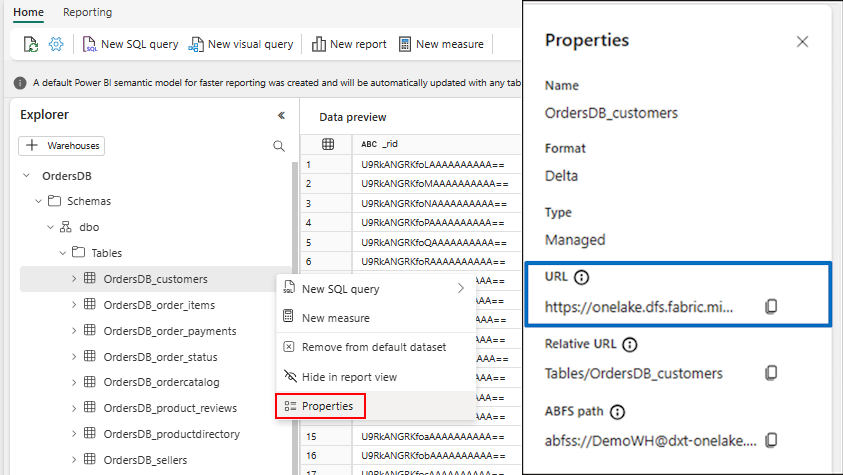Click the URL info icon
Screen dimensions: 843x475
click(581, 277)
